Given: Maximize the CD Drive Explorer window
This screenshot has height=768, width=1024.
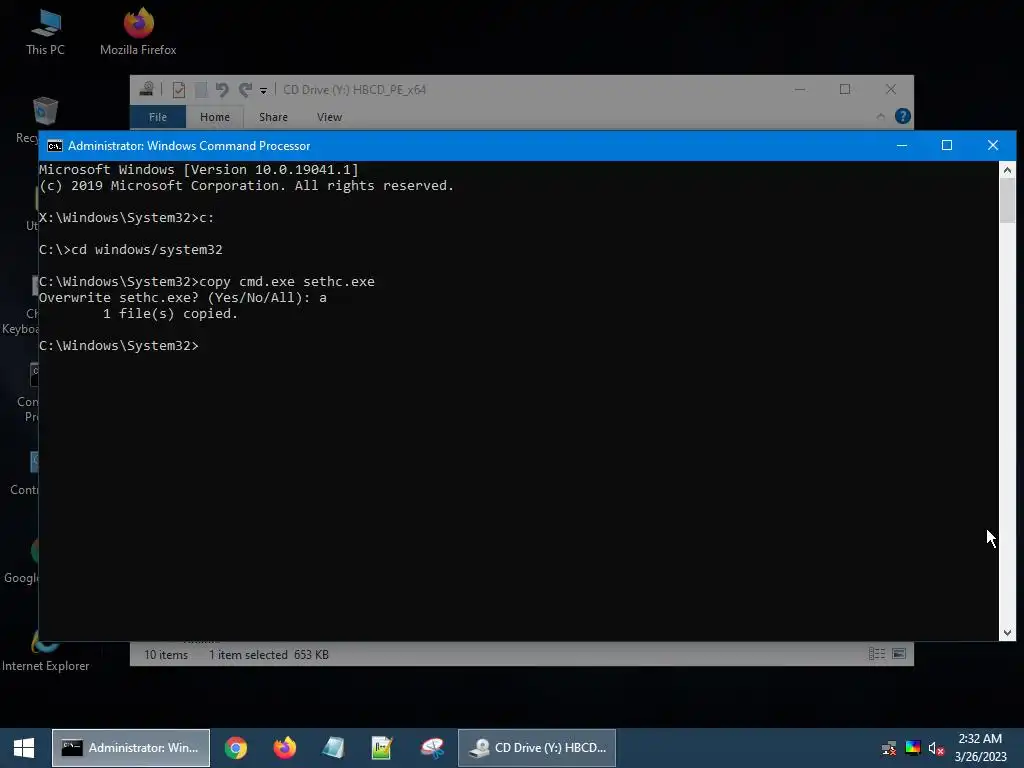Looking at the screenshot, I should [845, 89].
